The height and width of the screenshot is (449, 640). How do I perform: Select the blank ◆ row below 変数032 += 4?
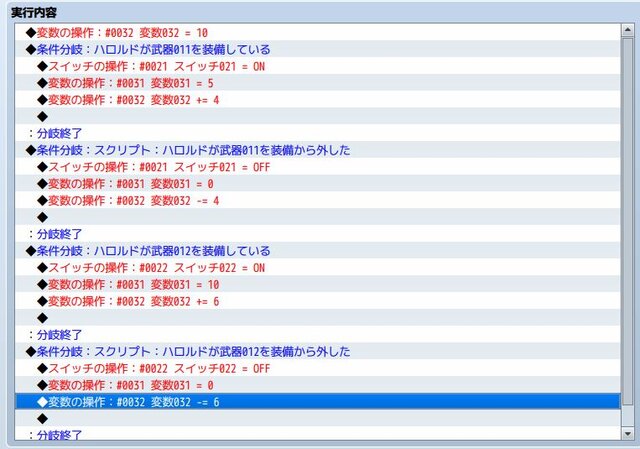tap(318, 116)
